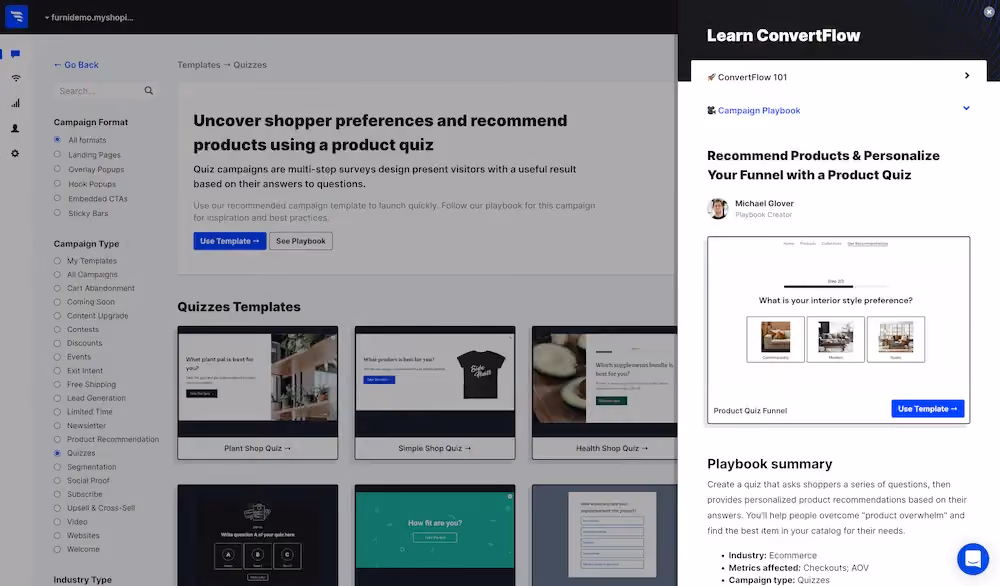Select Upsell & Cross-Sell campaign type
This screenshot has width=1000, height=586.
tap(57, 508)
